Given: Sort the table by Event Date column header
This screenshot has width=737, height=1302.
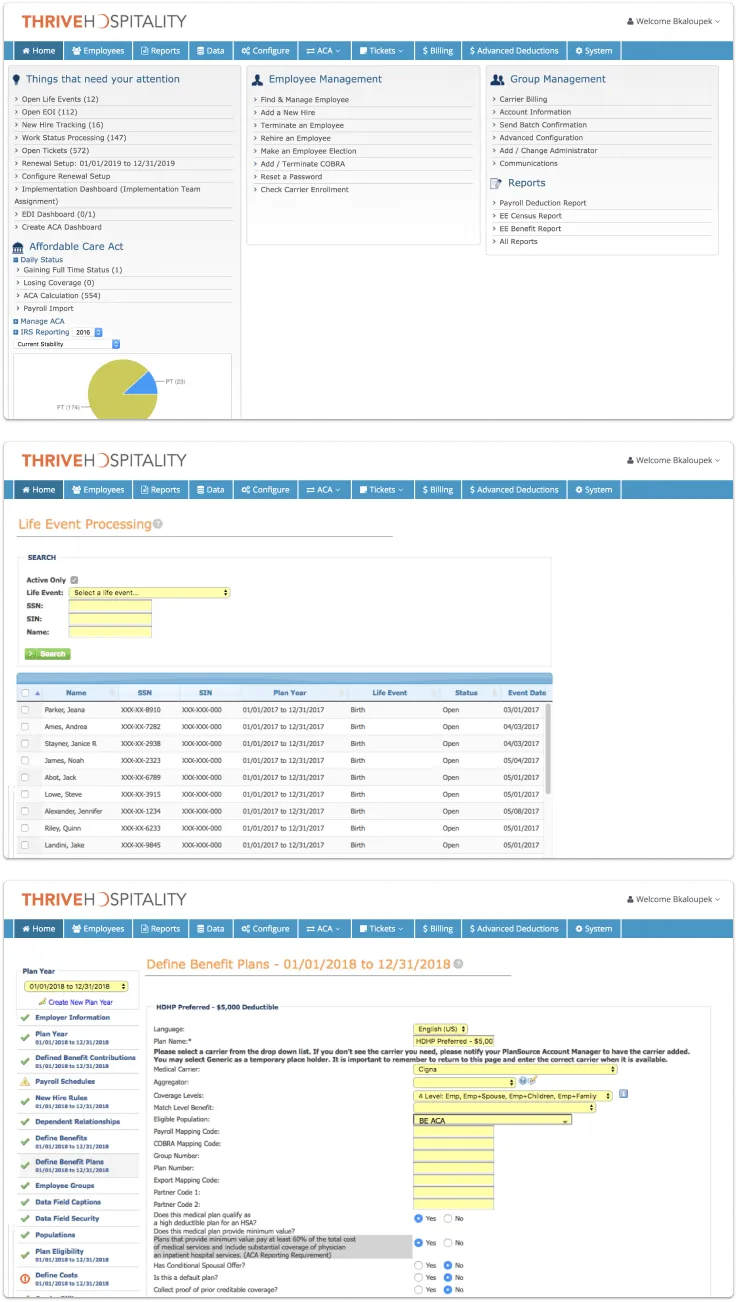Looking at the screenshot, I should (527, 693).
